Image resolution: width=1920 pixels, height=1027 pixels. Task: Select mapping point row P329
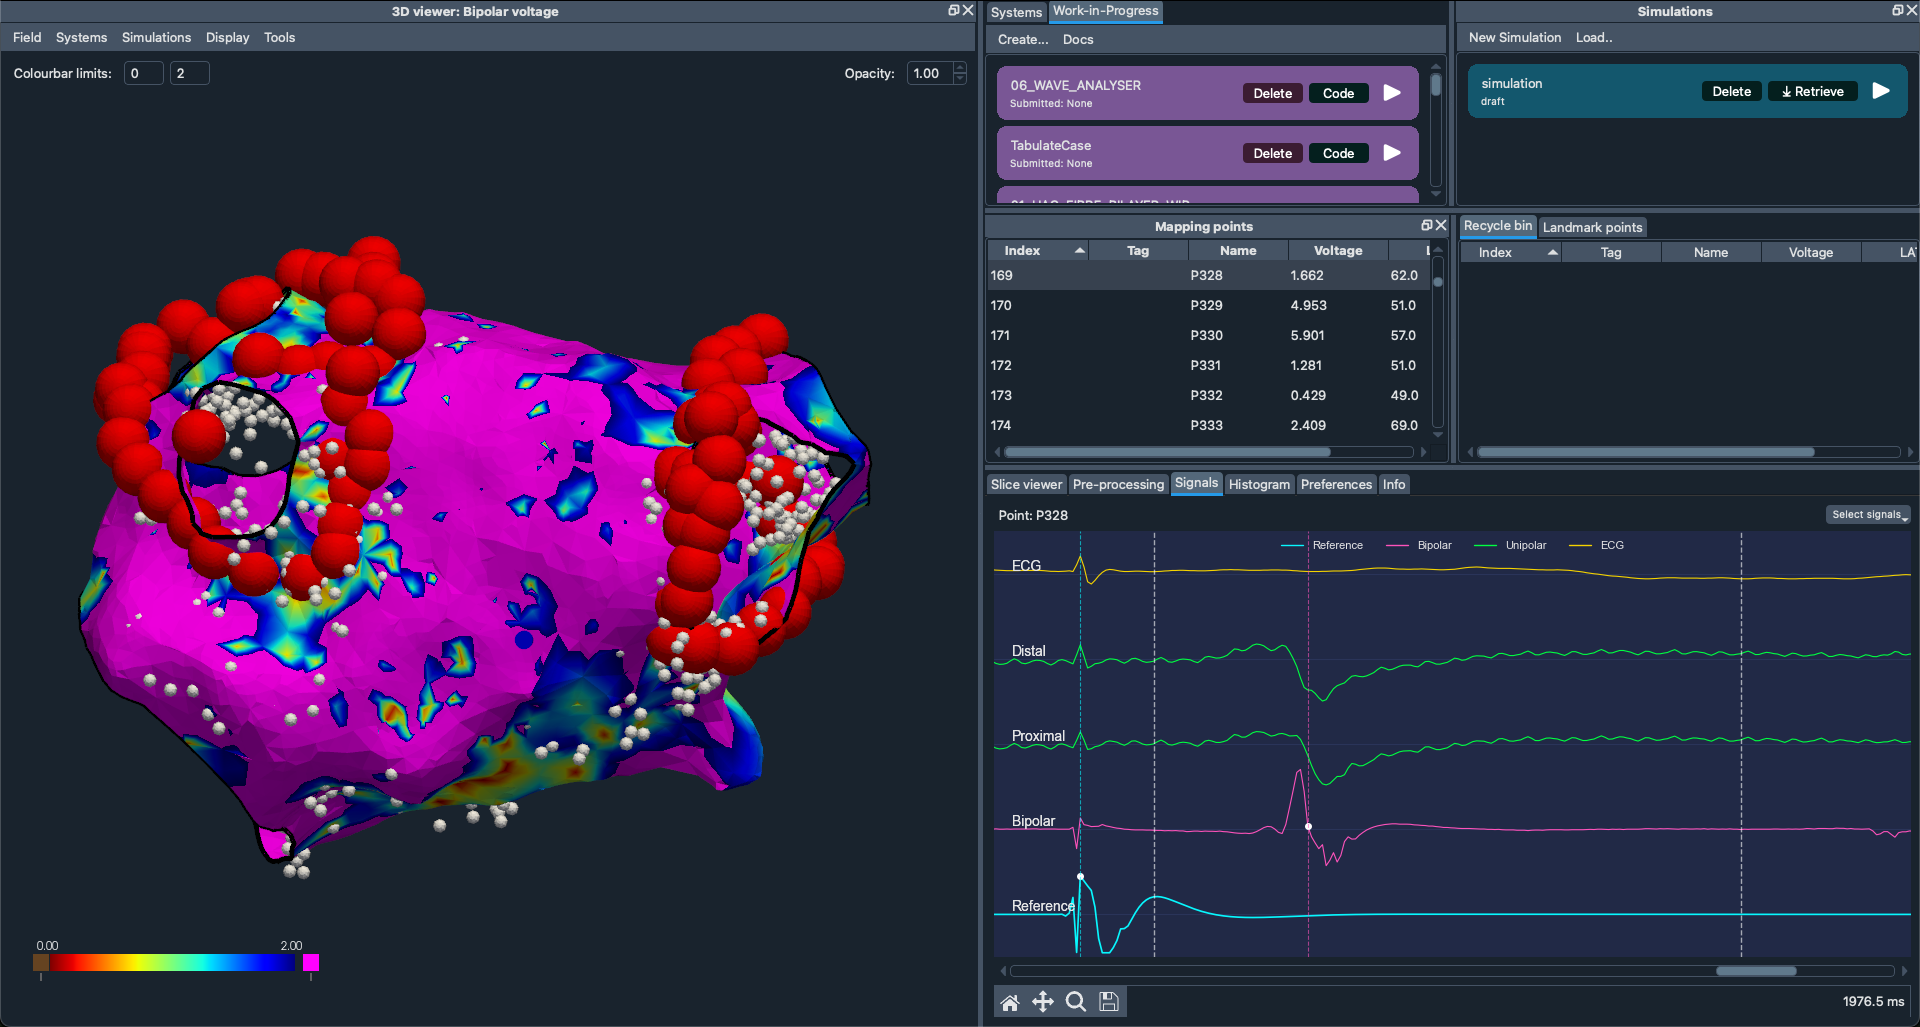pyautogui.click(x=1209, y=305)
